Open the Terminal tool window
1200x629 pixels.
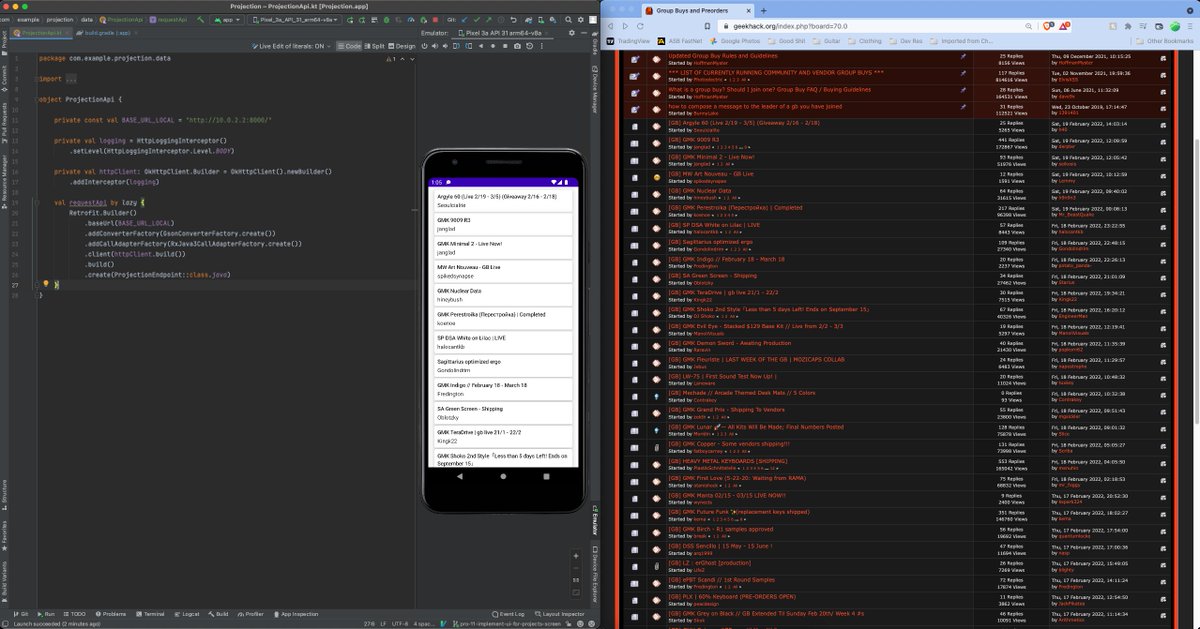(x=150, y=614)
